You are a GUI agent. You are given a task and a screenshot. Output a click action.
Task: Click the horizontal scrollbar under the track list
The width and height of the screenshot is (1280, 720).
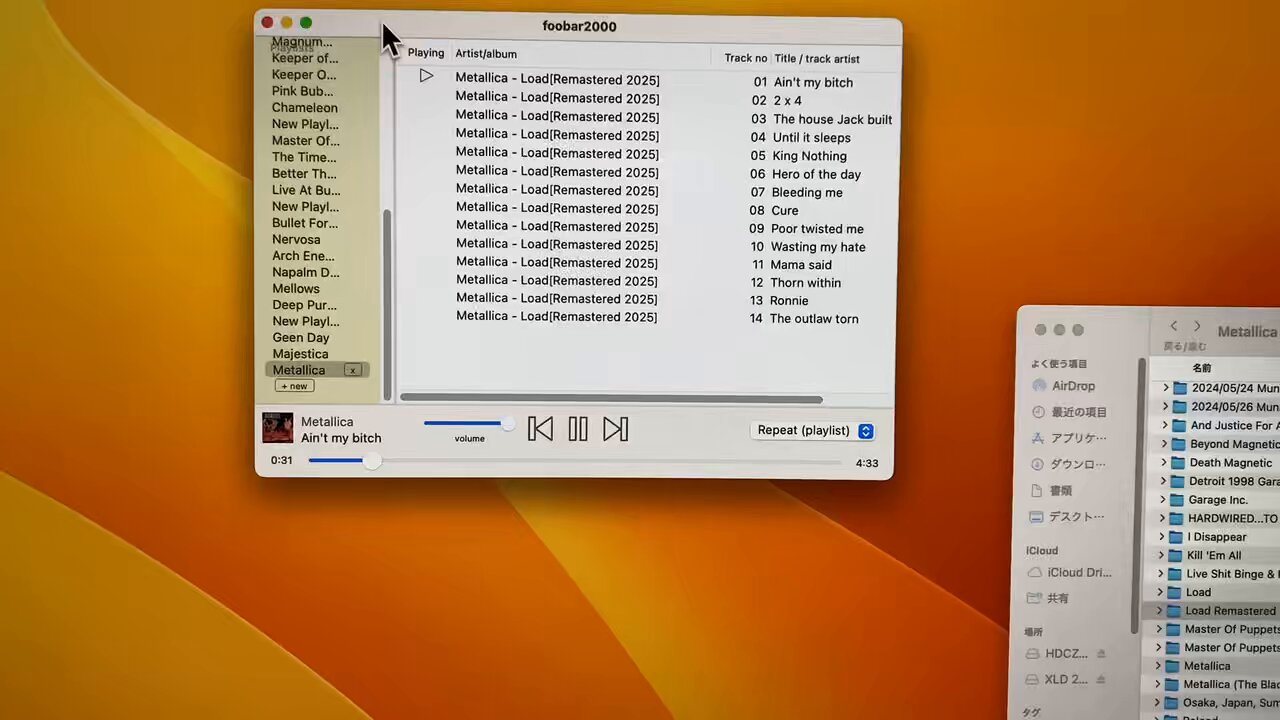tap(611, 399)
